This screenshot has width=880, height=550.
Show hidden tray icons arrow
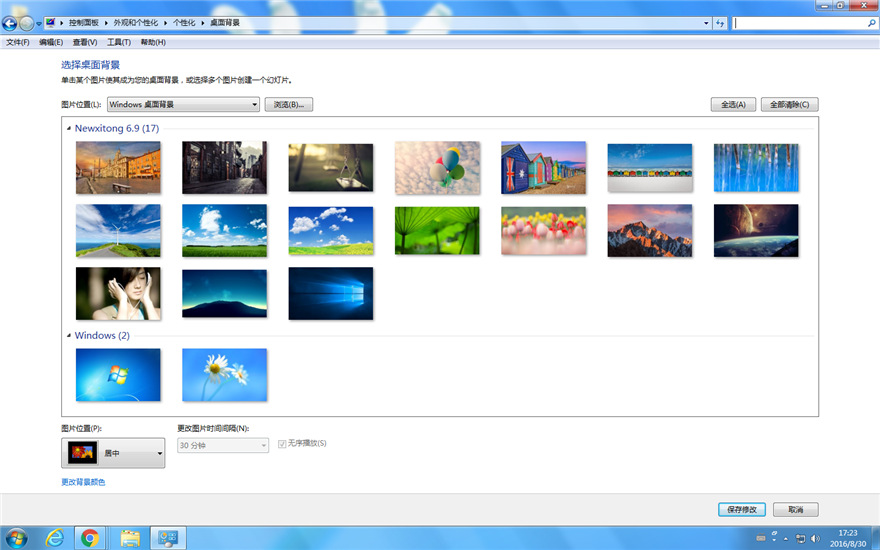coord(786,539)
